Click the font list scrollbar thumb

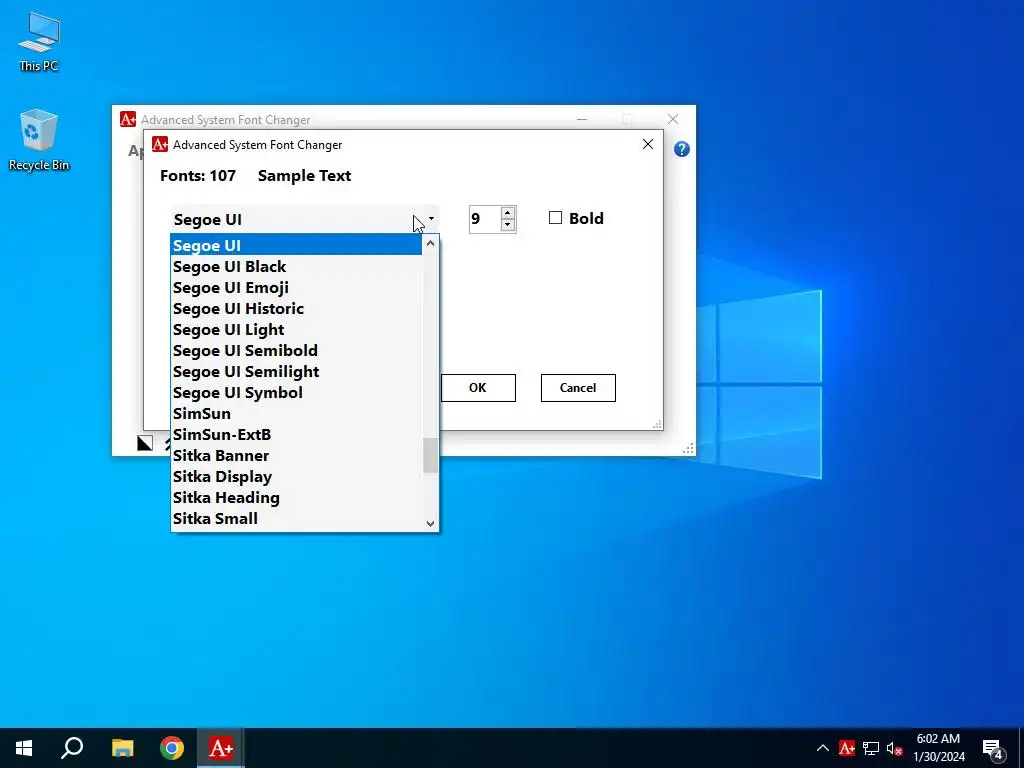click(x=430, y=455)
